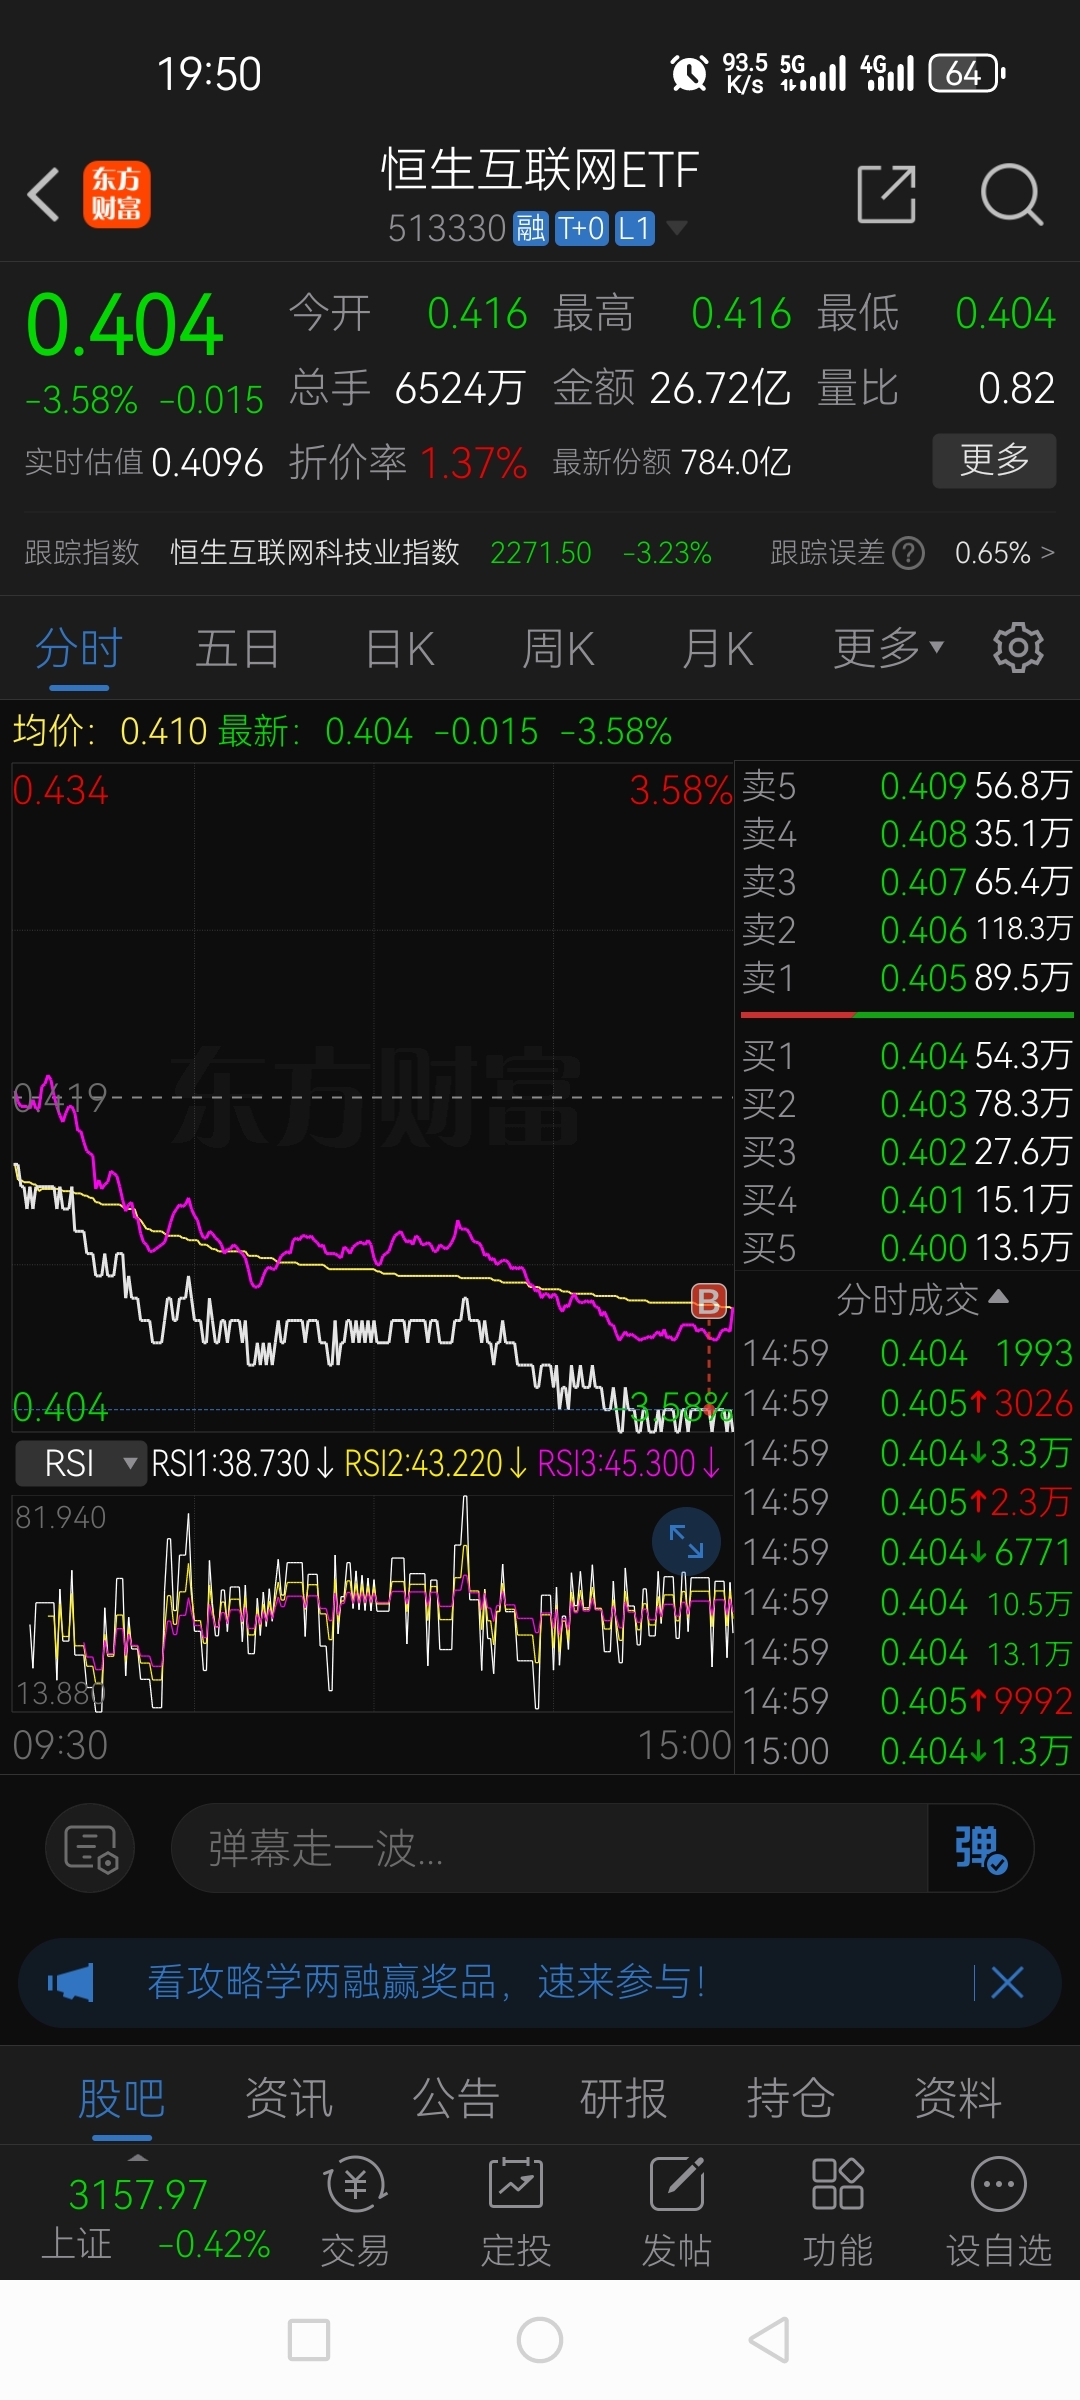The height and width of the screenshot is (2400, 1080).
Task: Tap the back arrow icon
Action: point(44,193)
